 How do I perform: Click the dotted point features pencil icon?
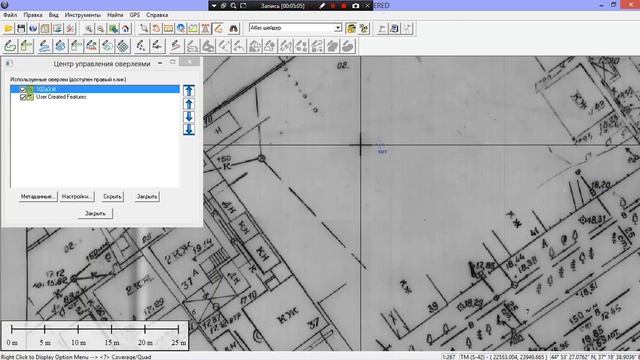click(x=141, y=46)
